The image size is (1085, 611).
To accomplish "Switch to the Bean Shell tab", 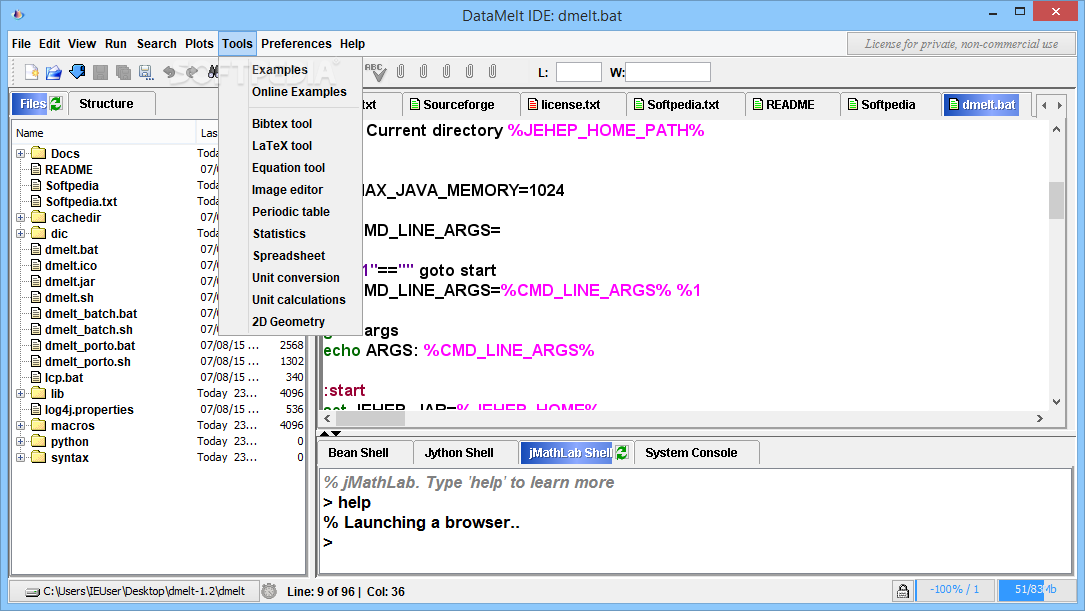I will [x=358, y=453].
